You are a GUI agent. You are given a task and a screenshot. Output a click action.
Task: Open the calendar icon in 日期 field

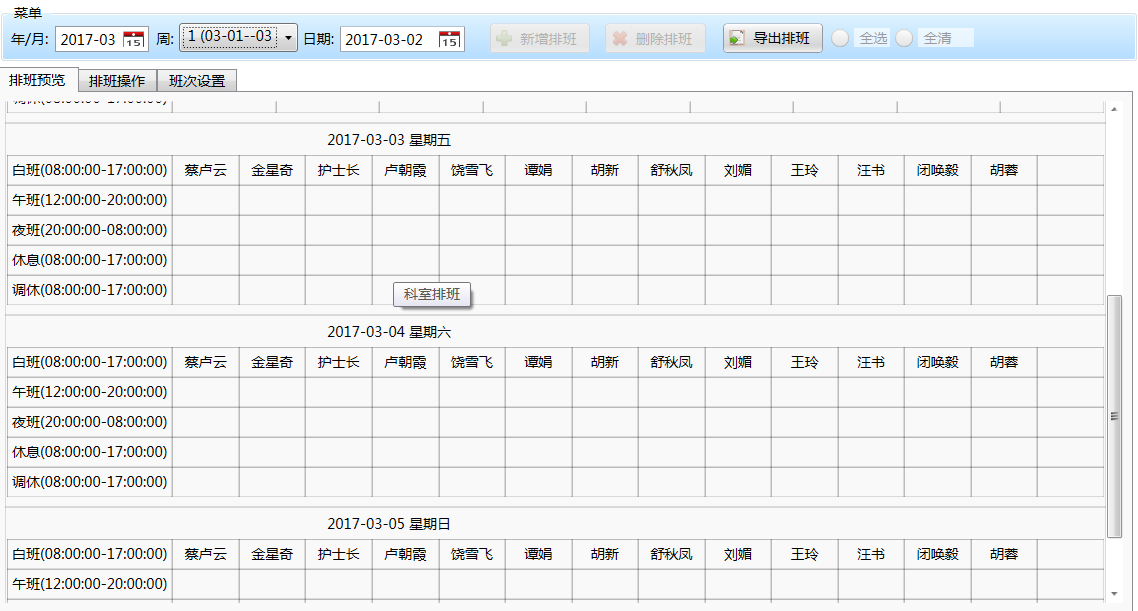pos(450,40)
